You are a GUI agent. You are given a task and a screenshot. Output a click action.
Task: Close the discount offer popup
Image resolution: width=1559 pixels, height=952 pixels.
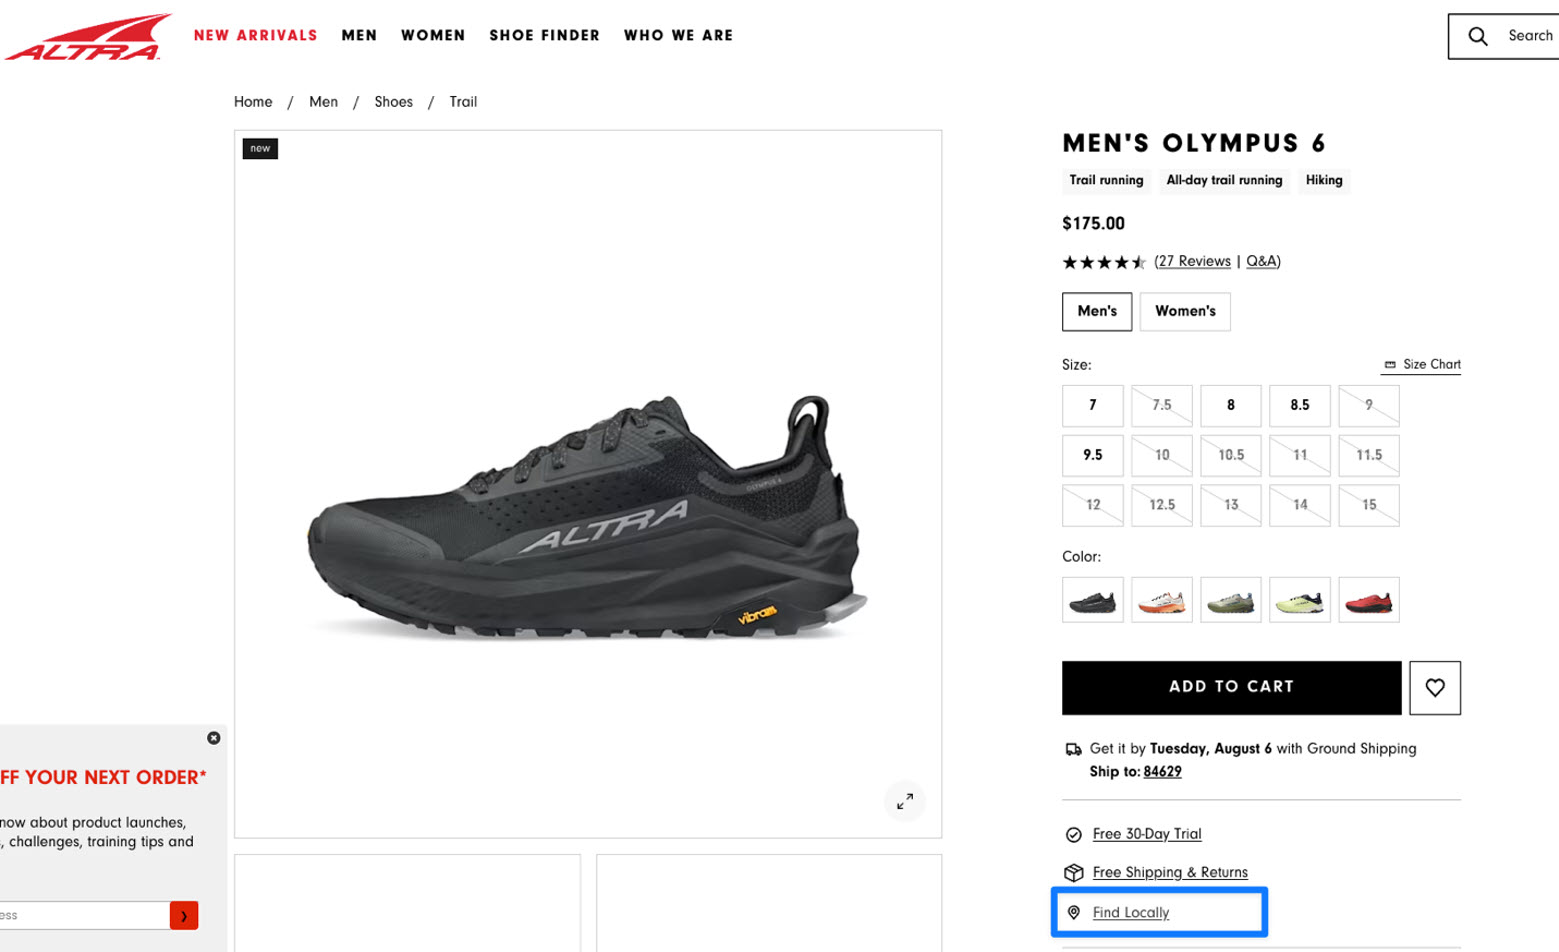point(213,738)
